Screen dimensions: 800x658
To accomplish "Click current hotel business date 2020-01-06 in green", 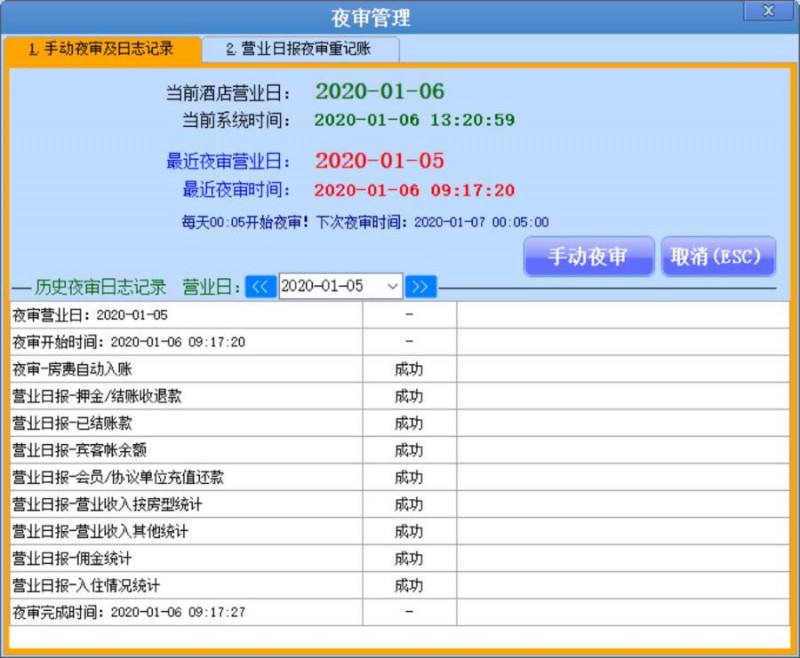I will coord(380,92).
